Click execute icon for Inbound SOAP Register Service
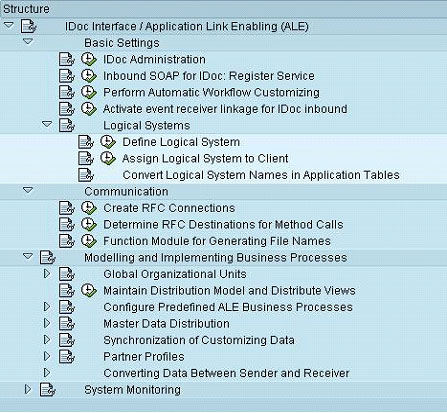 coord(89,76)
